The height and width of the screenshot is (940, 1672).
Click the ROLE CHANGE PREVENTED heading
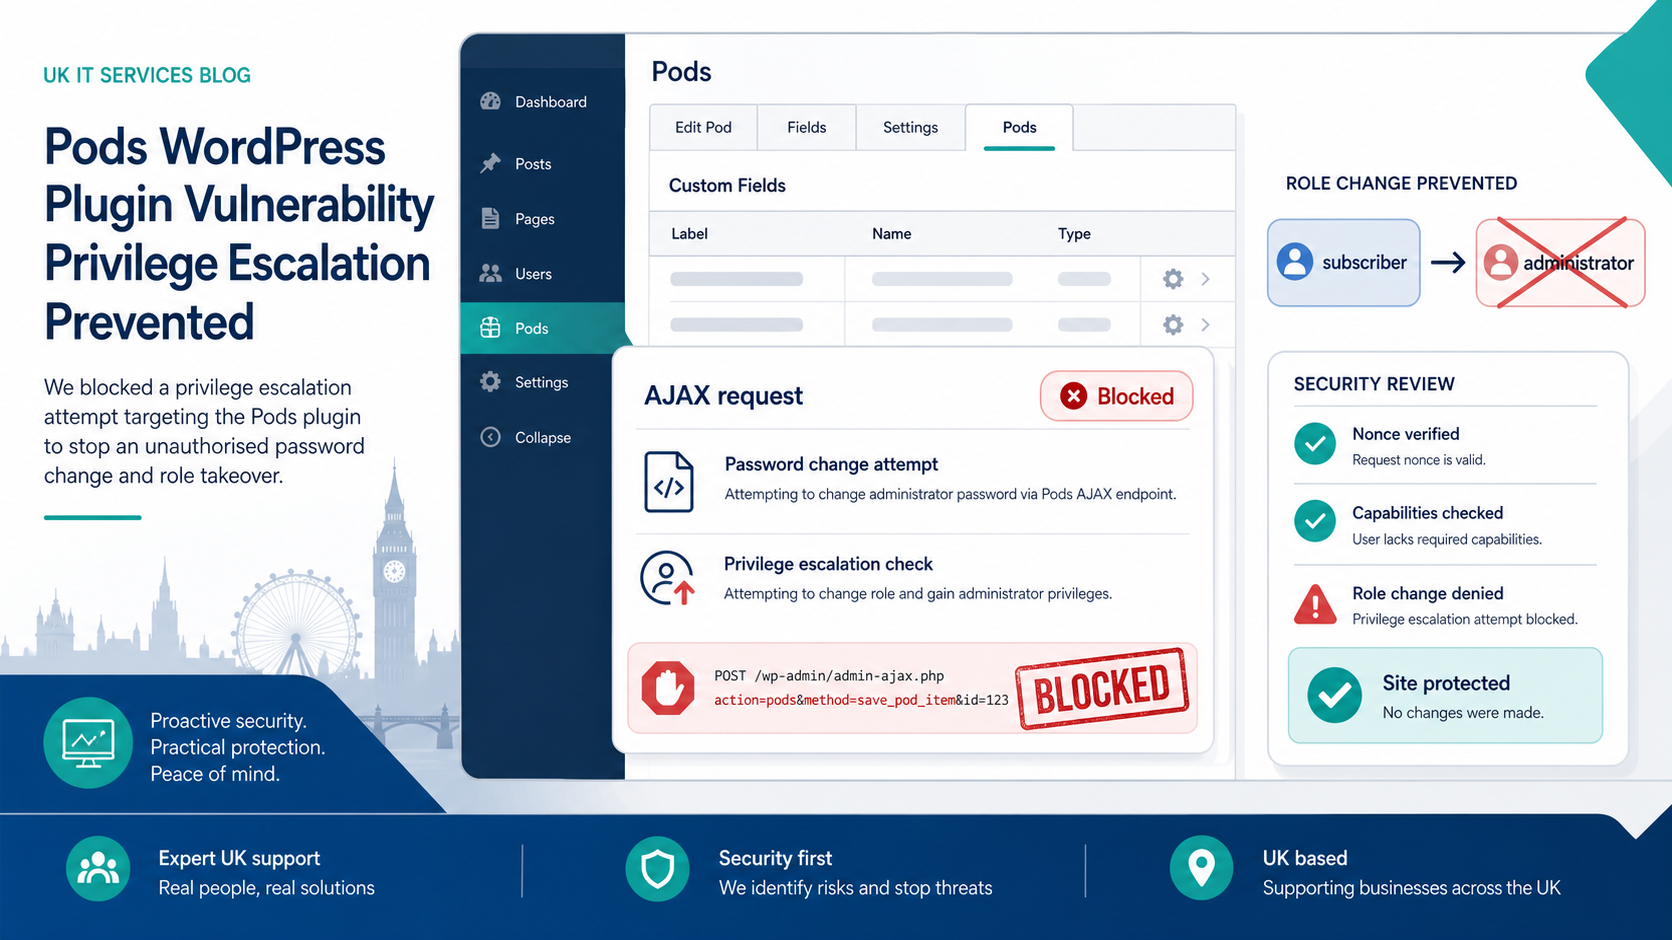pos(1401,183)
